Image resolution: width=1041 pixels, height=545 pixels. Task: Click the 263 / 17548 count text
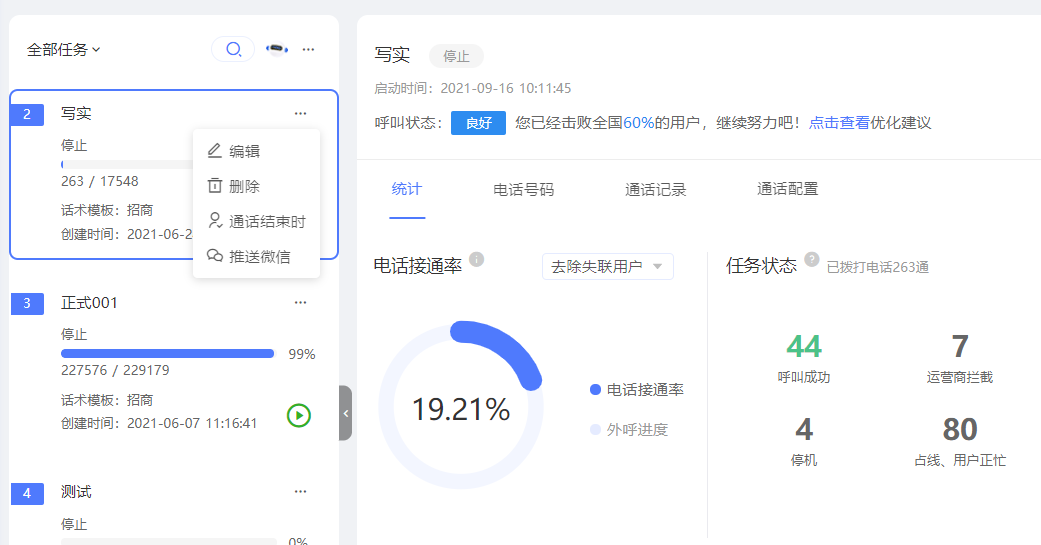pyautogui.click(x=100, y=181)
